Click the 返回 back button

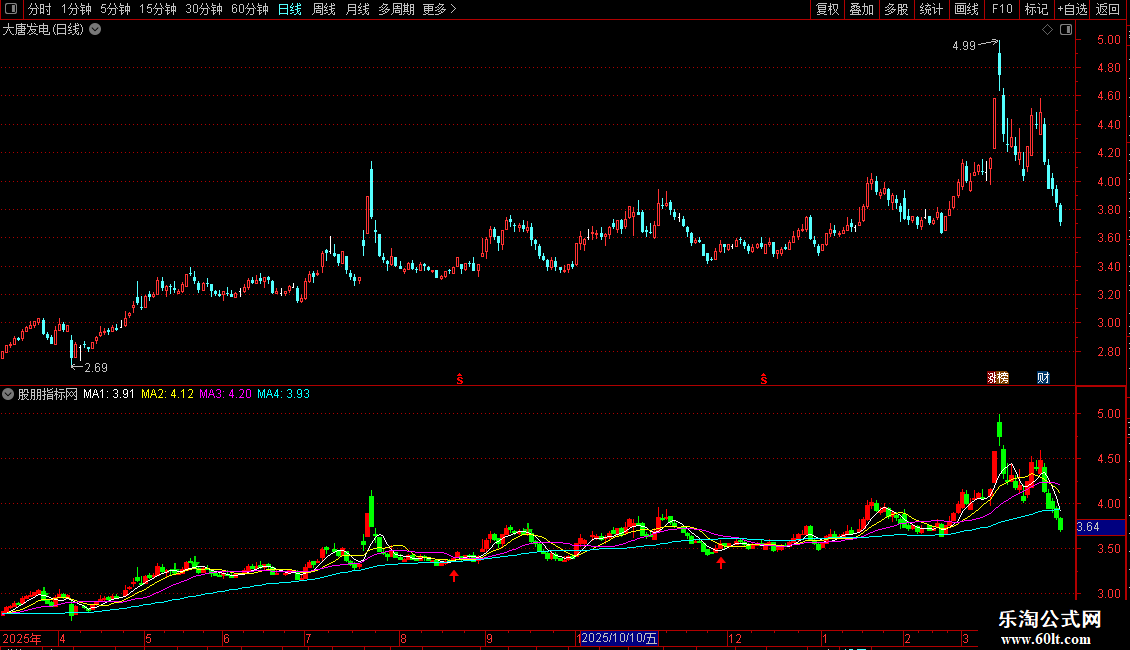click(1108, 9)
